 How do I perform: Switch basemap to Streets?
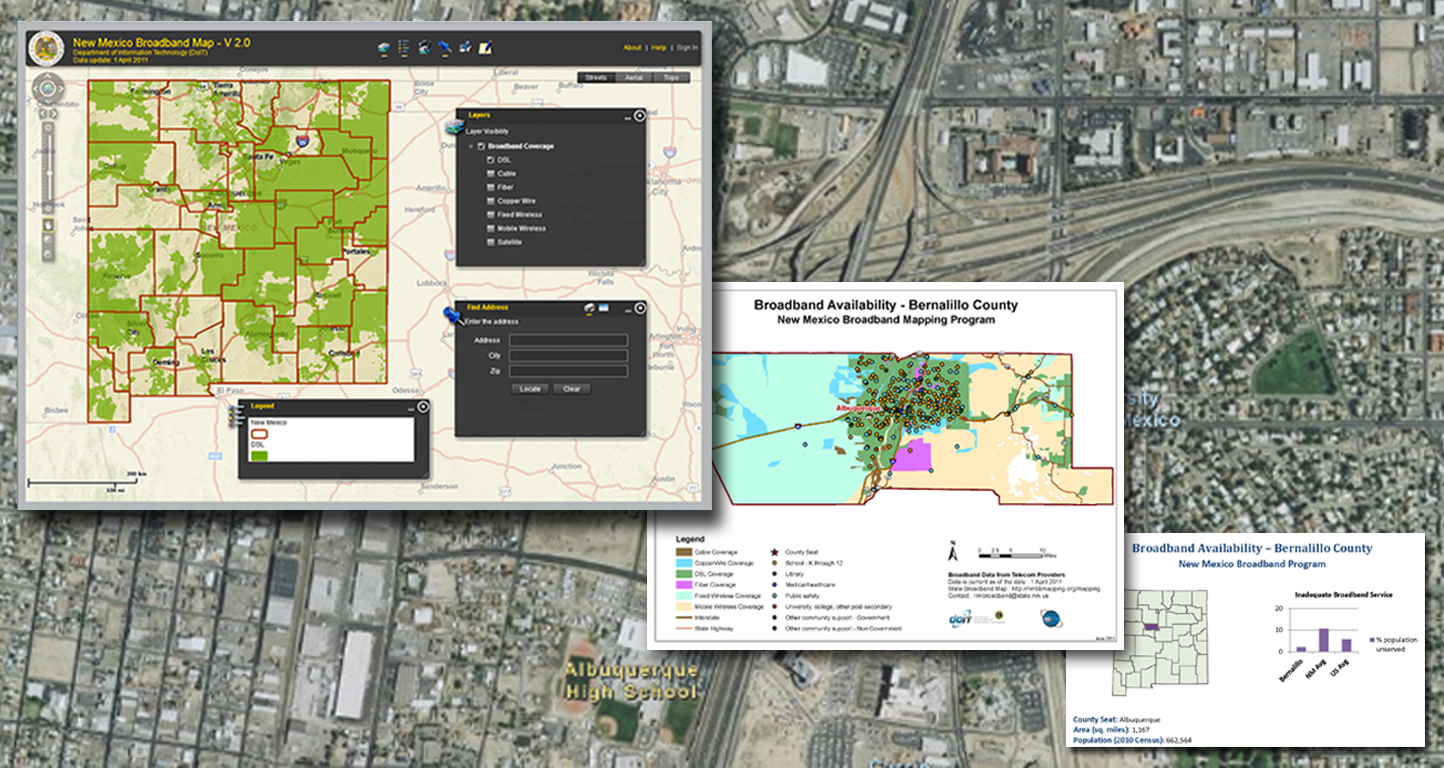pos(596,77)
